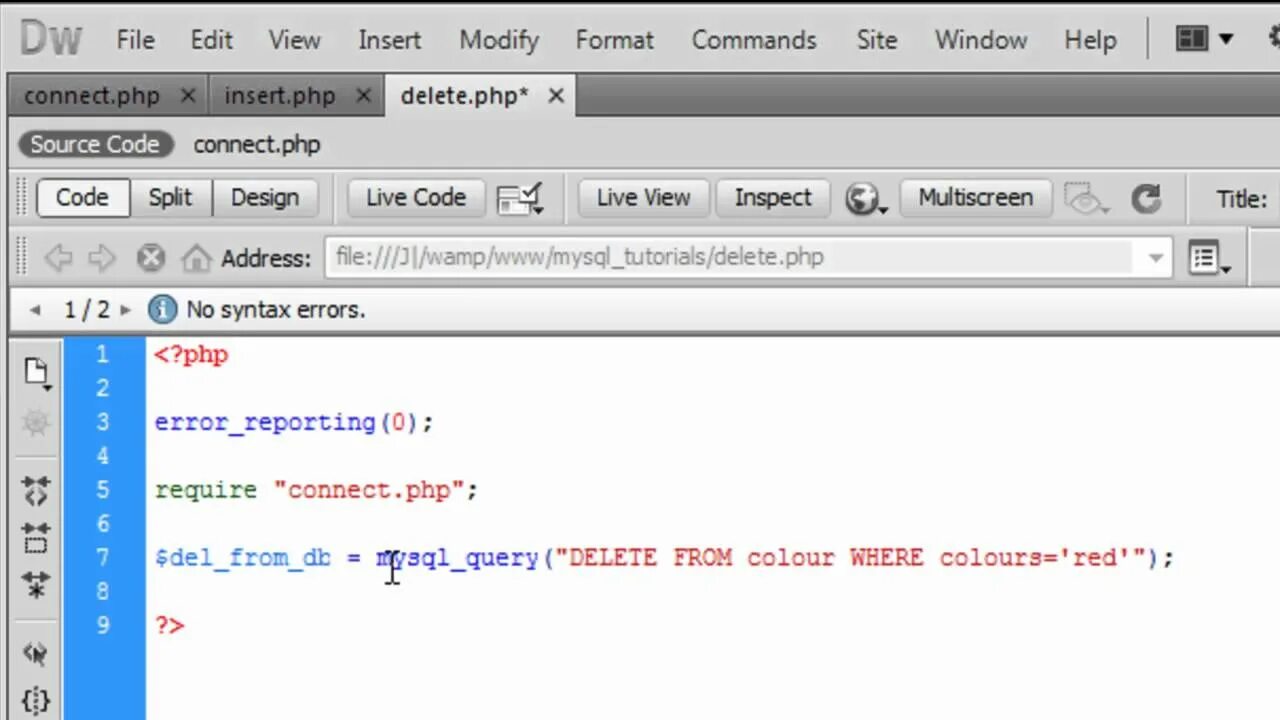Click the <?php opening tag
The image size is (1280, 720).
[191, 355]
